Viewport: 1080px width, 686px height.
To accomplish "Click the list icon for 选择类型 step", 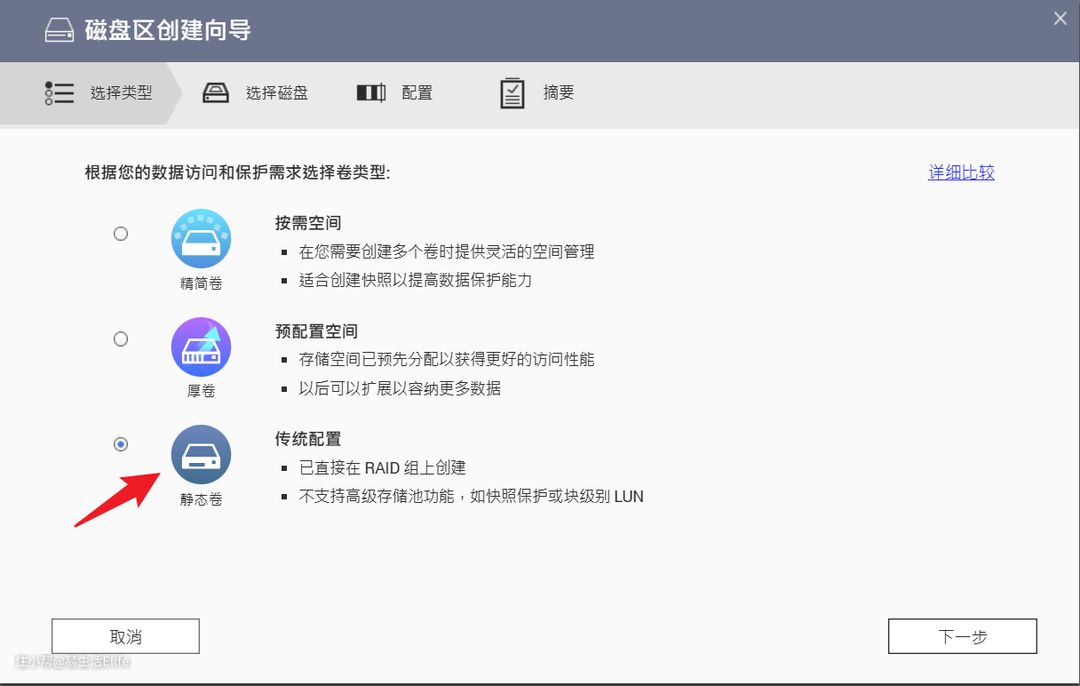I will pos(60,93).
